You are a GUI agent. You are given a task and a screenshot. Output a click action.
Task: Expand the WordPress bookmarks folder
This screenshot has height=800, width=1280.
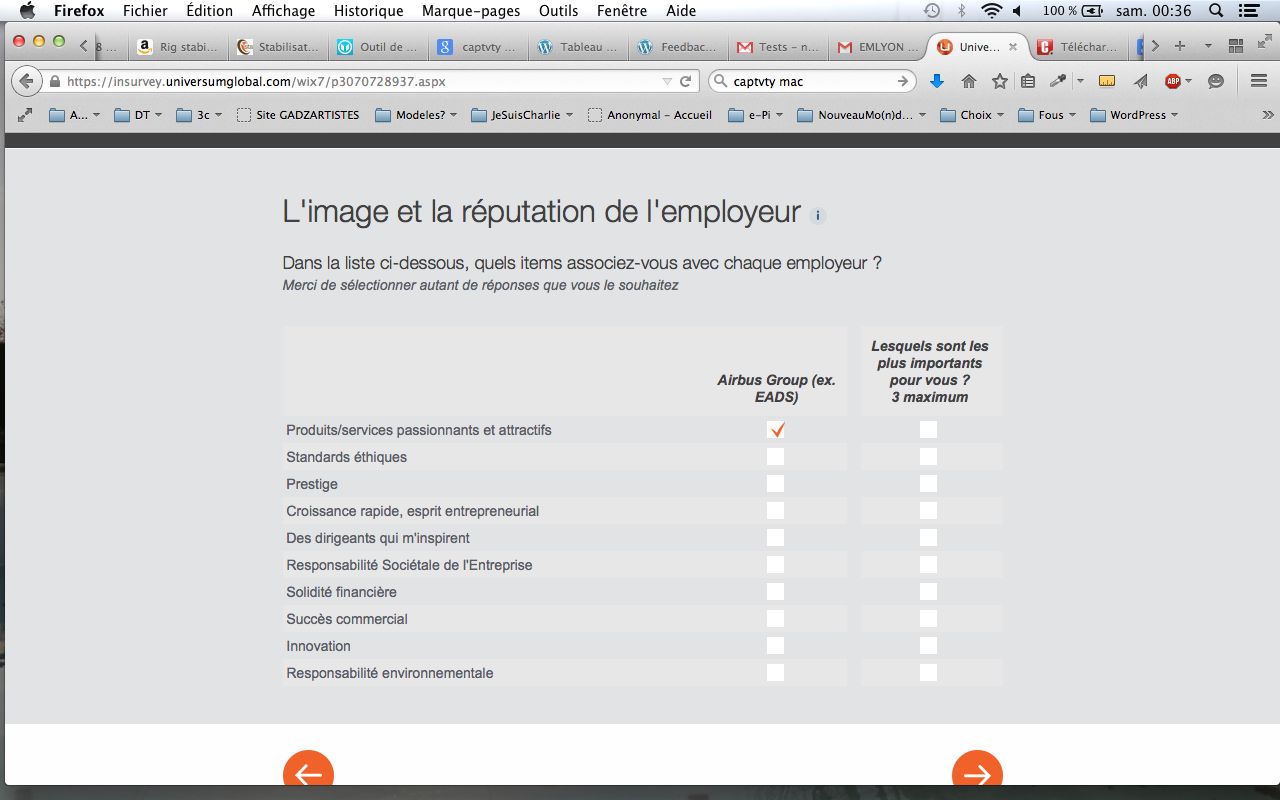tap(1134, 115)
